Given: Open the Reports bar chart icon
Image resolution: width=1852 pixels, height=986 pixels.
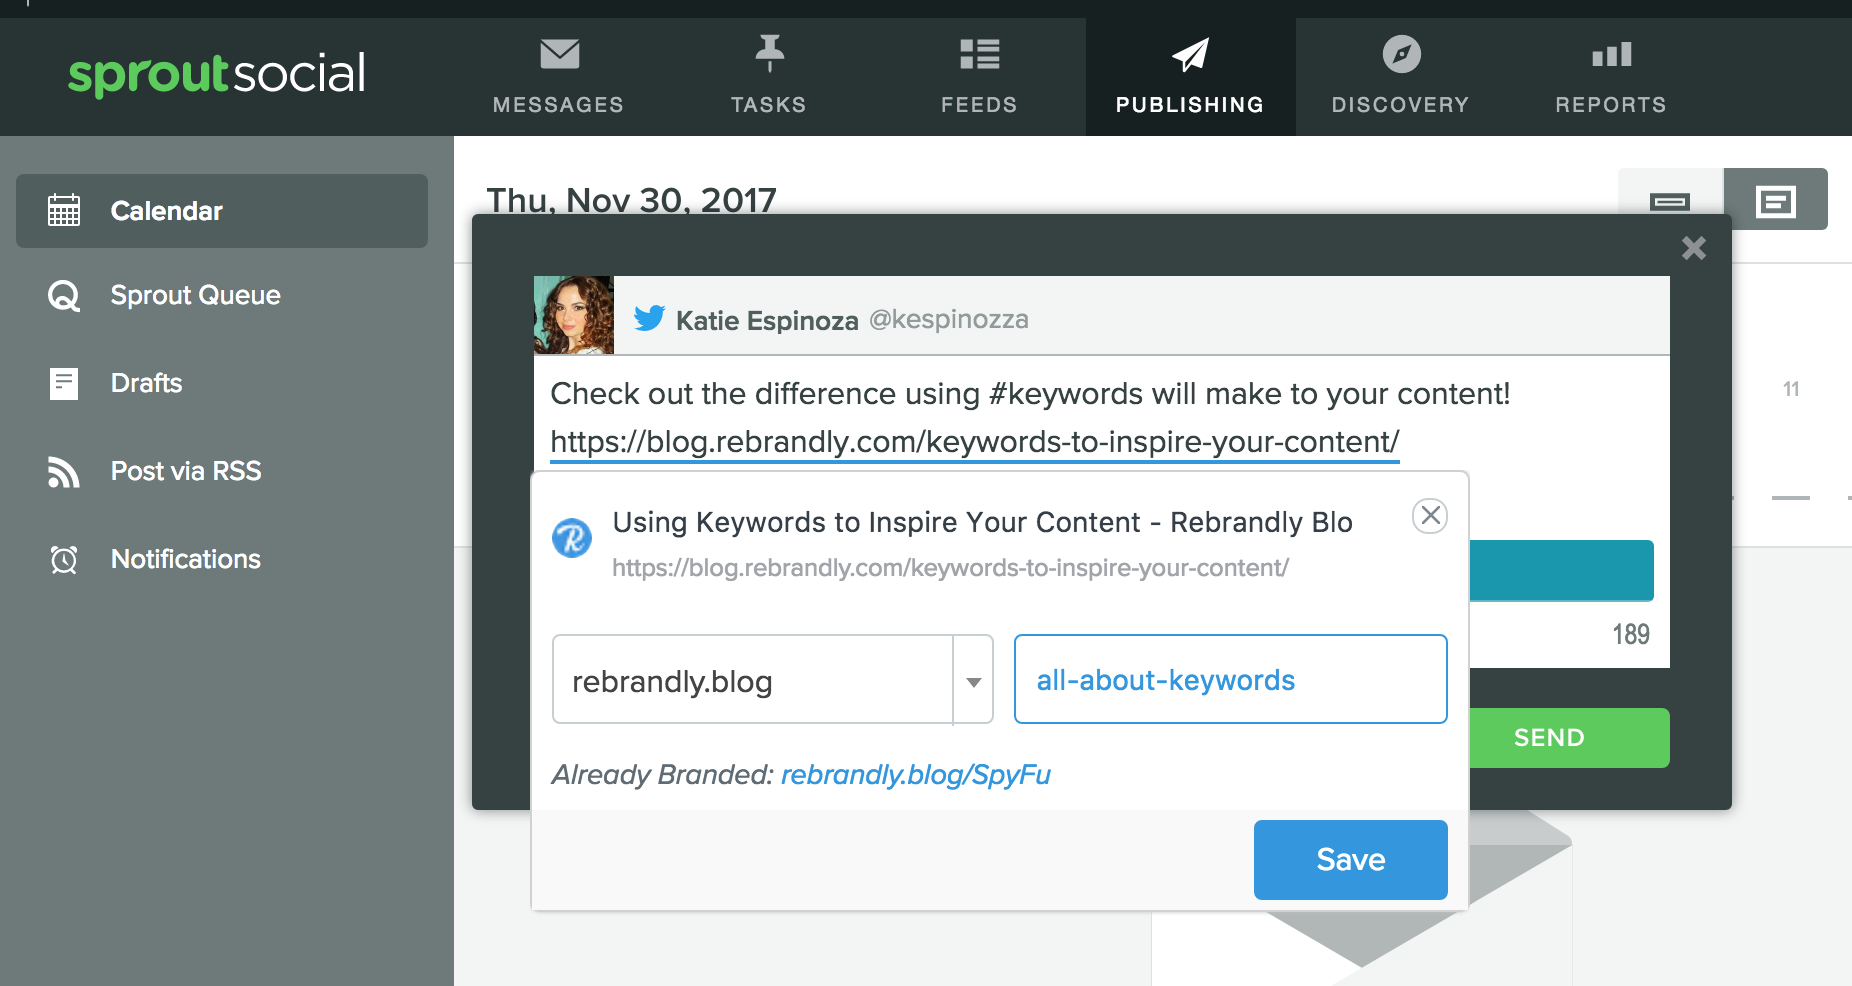Looking at the screenshot, I should 1611,54.
